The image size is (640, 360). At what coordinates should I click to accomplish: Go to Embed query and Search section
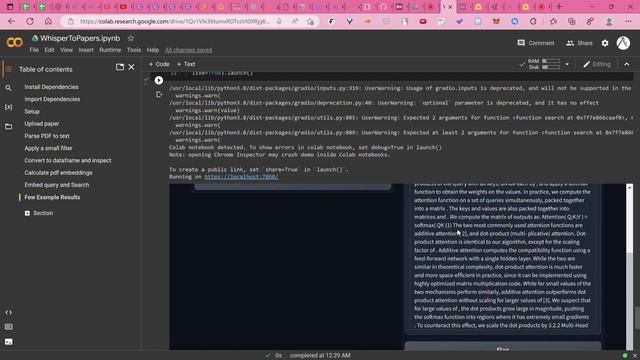click(57, 185)
